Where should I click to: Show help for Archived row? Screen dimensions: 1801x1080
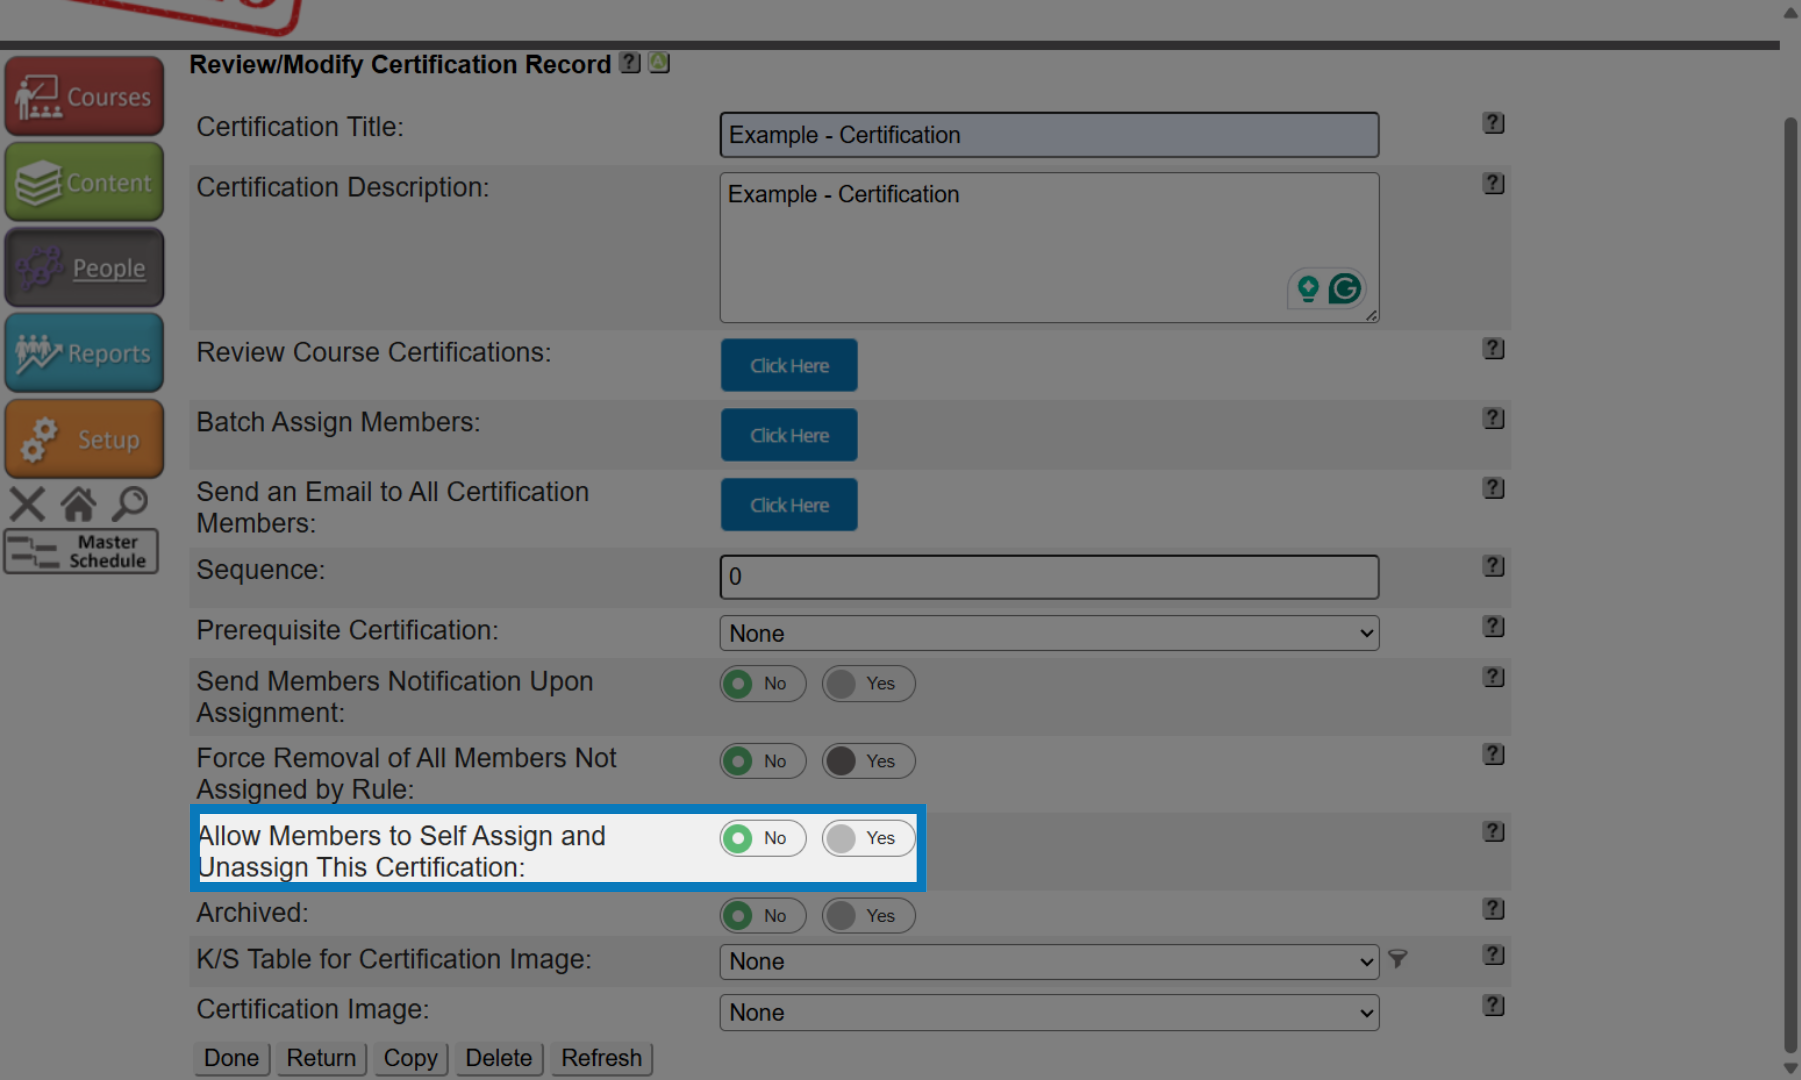pyautogui.click(x=1493, y=910)
